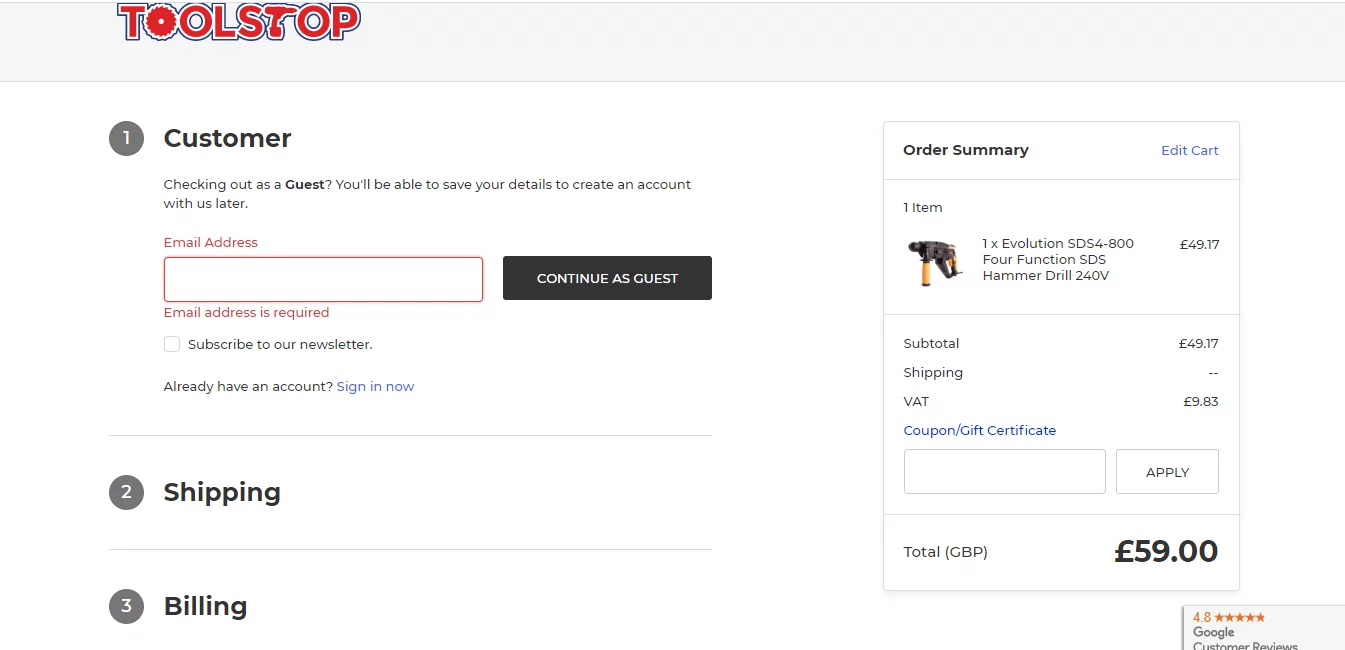1345x650 pixels.
Task: Select the step 2 Shipping circle icon
Action: (126, 492)
